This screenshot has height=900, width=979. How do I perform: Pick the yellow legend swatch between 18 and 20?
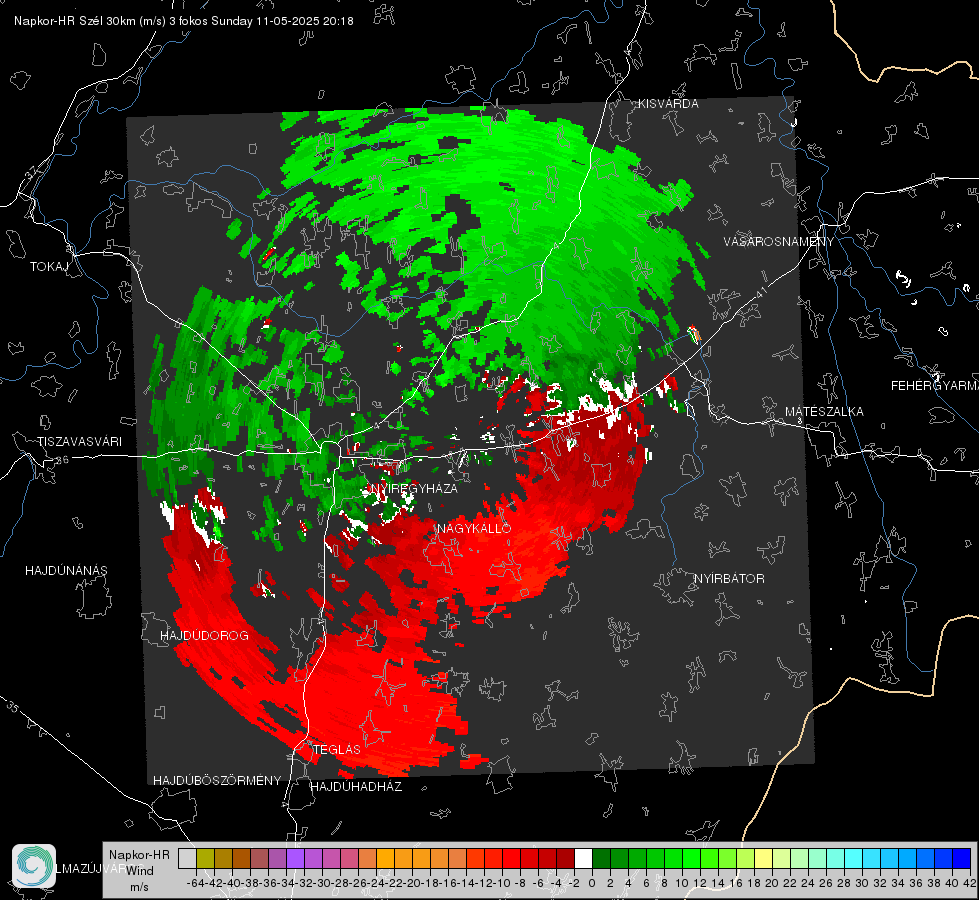[x=763, y=859]
